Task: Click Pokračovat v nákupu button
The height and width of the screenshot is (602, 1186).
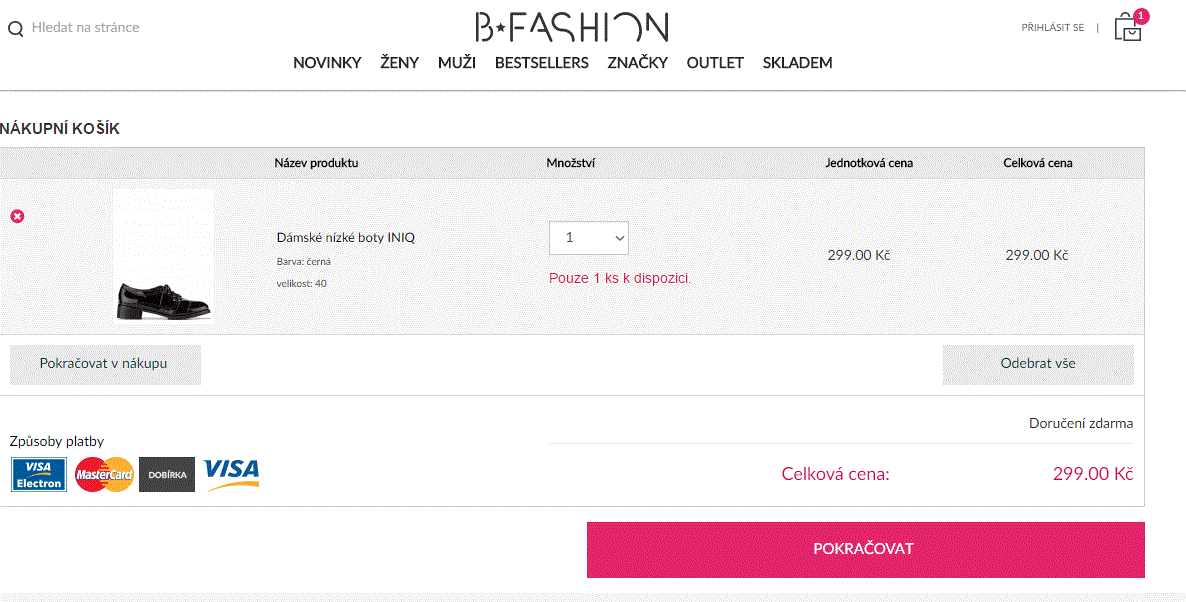Action: (x=105, y=365)
